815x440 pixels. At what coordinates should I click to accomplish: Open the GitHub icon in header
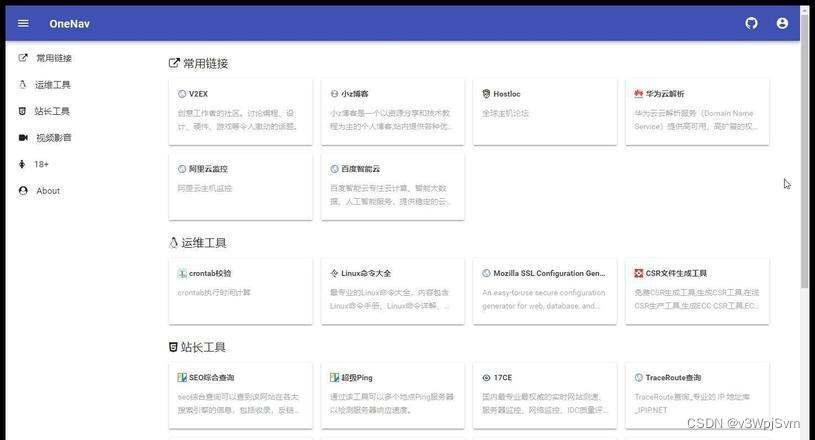751,23
